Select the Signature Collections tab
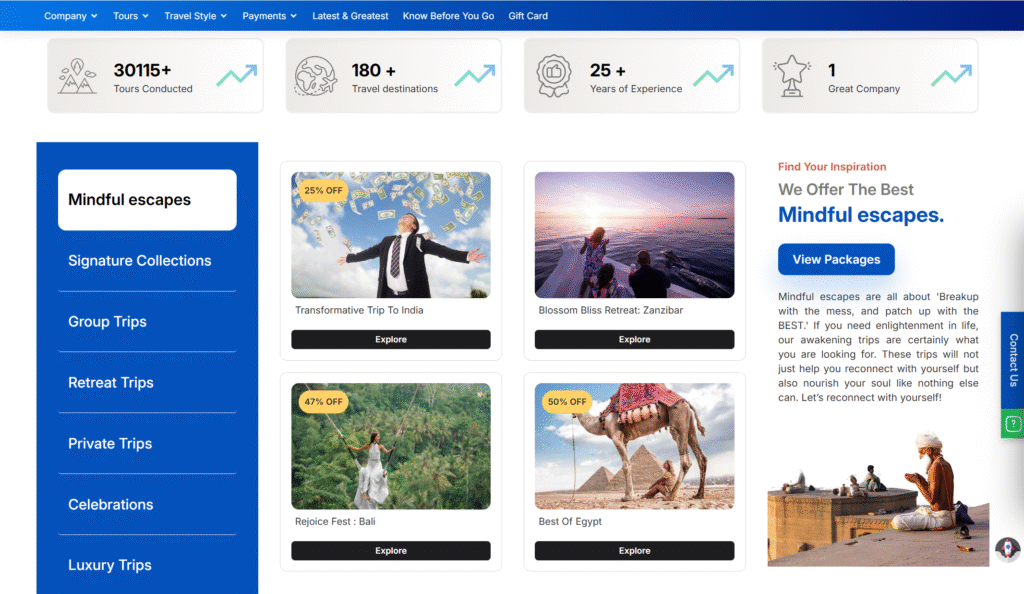This screenshot has width=1024, height=594. [140, 261]
